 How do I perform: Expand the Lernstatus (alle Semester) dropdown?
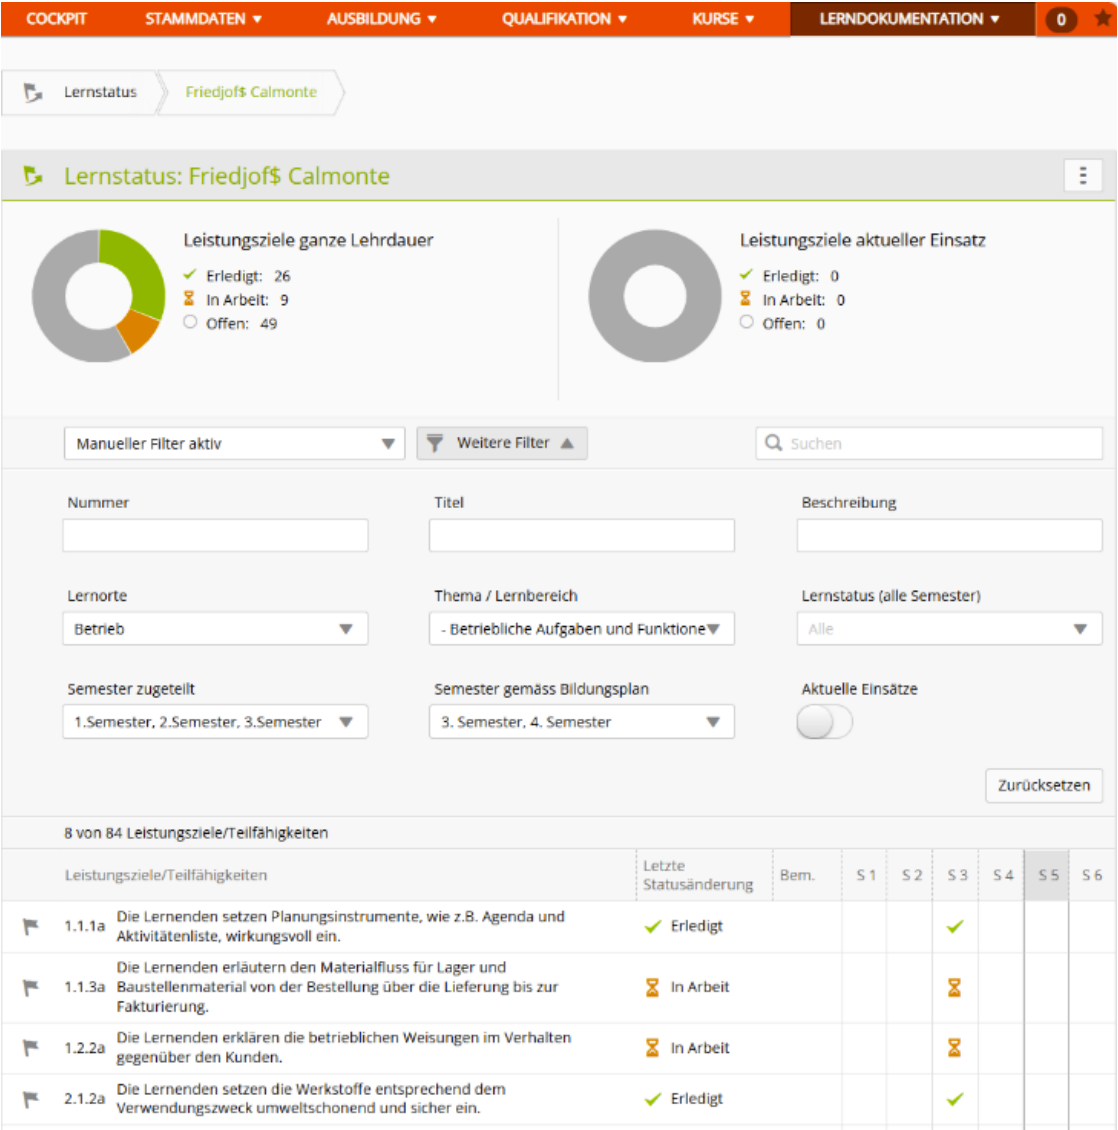point(949,629)
